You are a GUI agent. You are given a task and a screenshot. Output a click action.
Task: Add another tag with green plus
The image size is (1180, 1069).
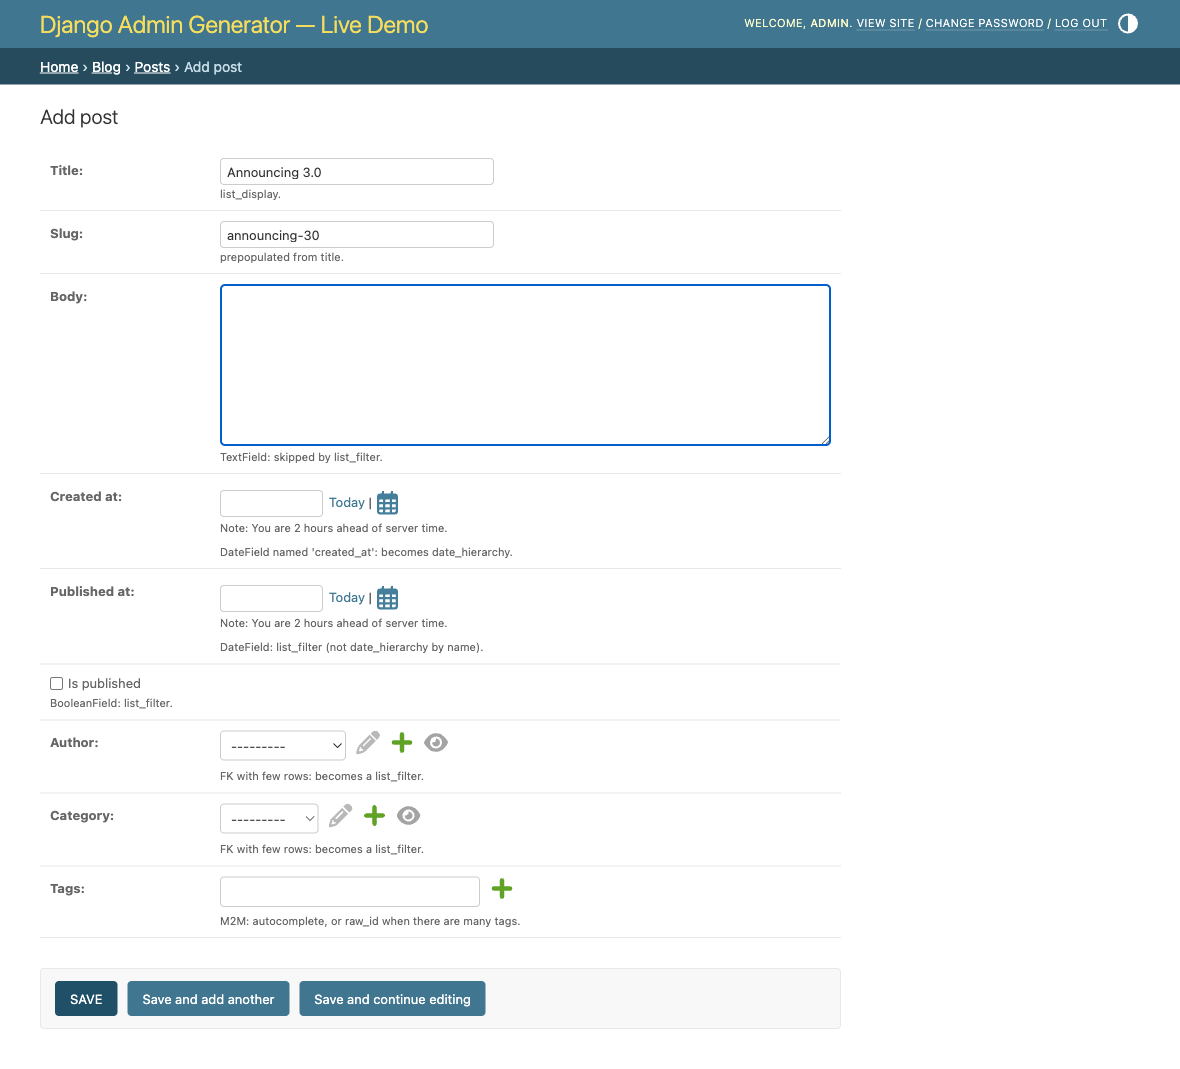502,888
